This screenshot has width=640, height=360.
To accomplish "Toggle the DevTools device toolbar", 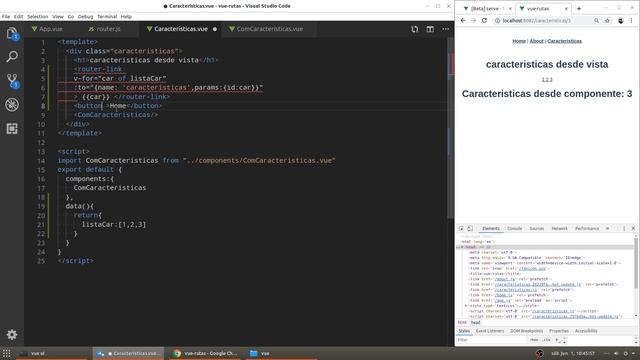I will point(470,229).
